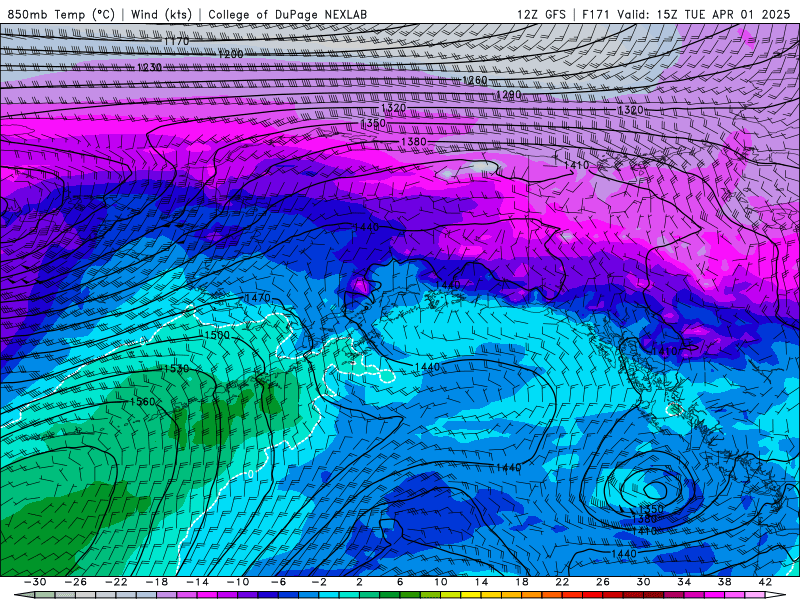Click the -22 value on temperature scale
The width and height of the screenshot is (800, 600).
tap(116, 582)
